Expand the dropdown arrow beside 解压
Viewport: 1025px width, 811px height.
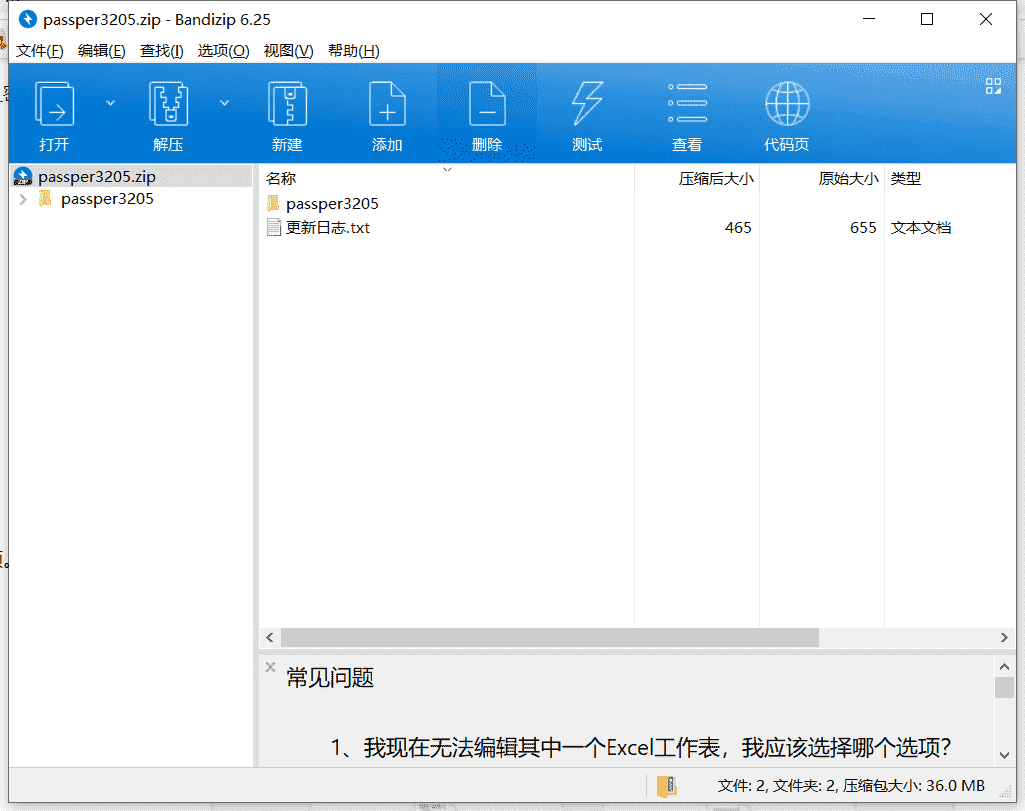(224, 103)
